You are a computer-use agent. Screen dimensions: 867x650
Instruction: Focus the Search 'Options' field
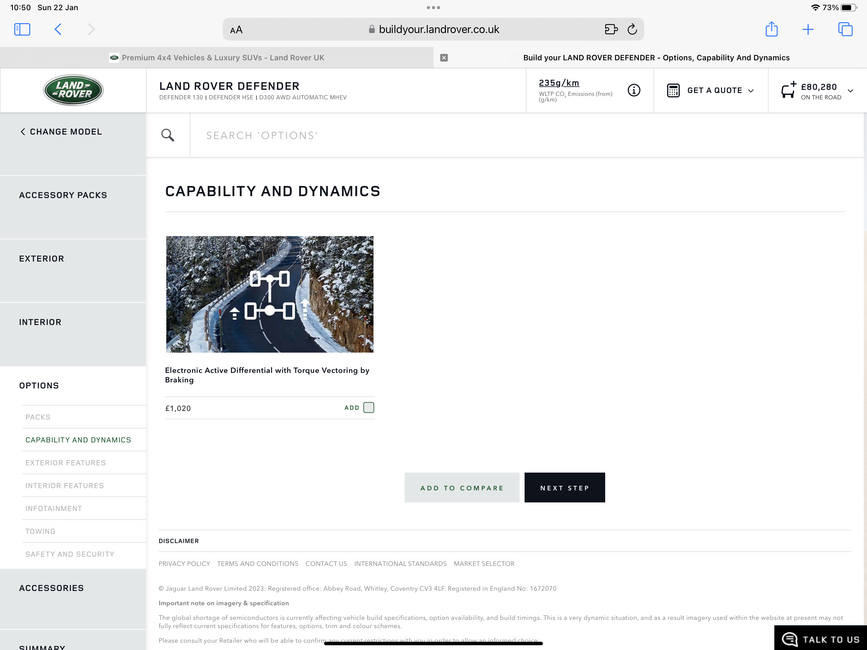[x=527, y=135]
